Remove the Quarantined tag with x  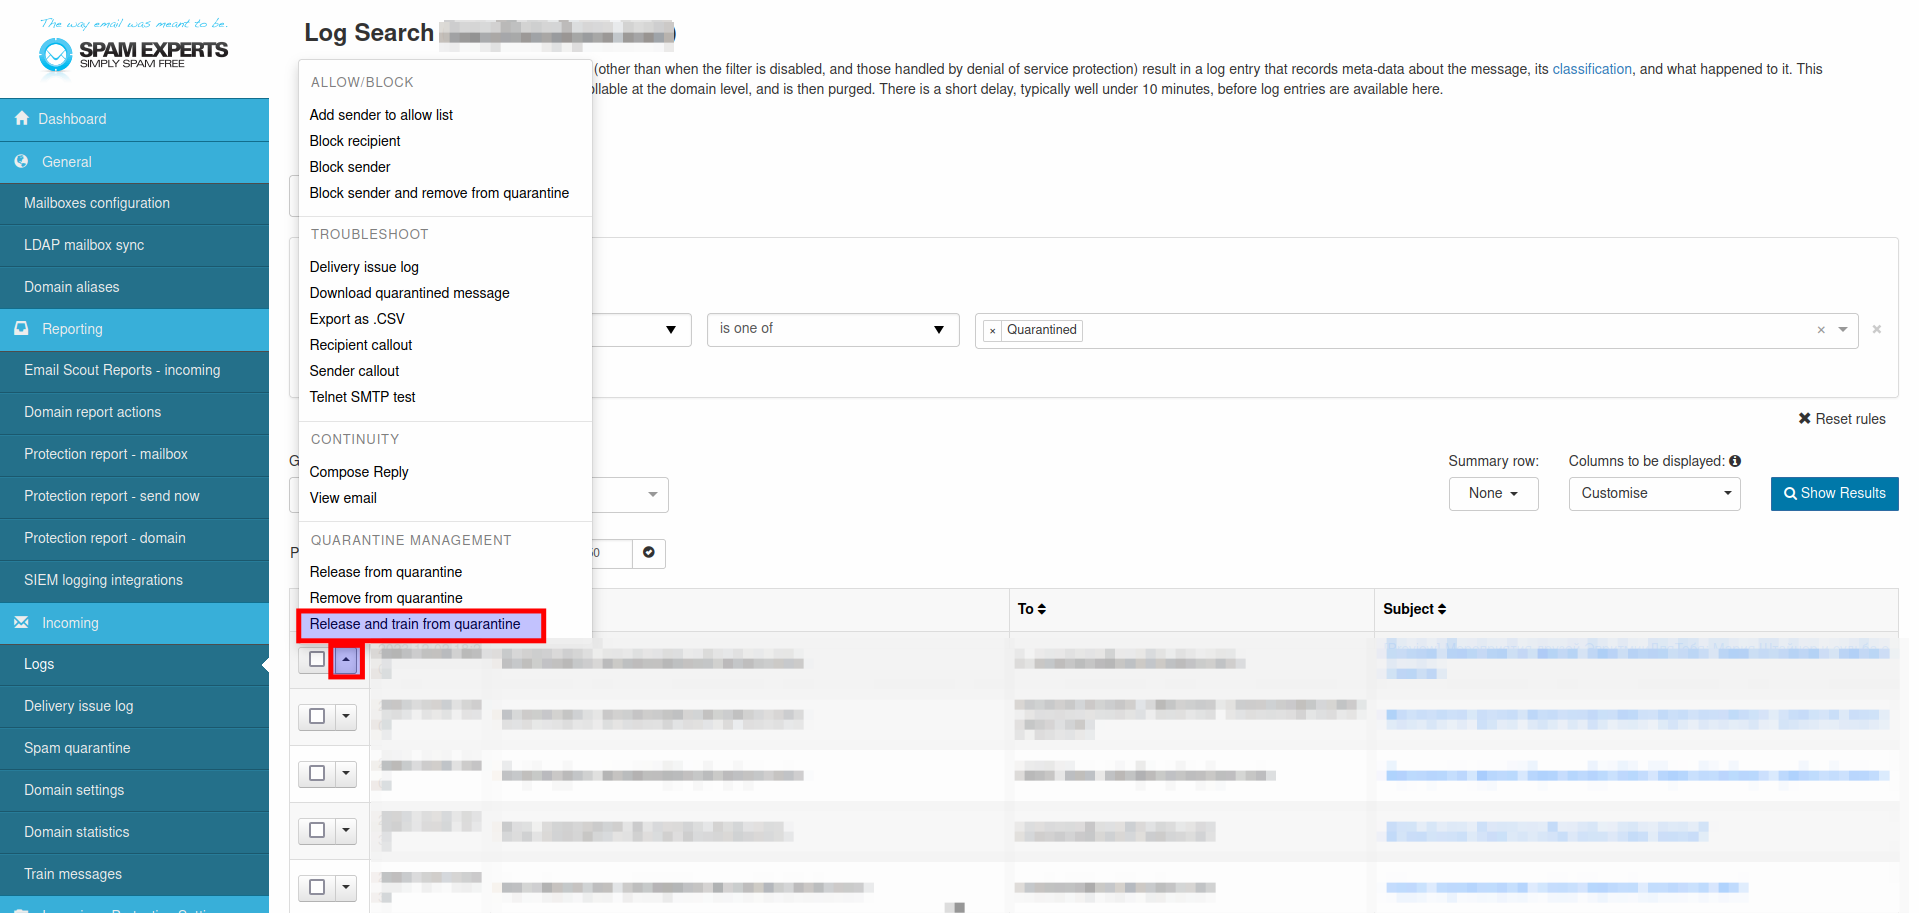tap(992, 331)
